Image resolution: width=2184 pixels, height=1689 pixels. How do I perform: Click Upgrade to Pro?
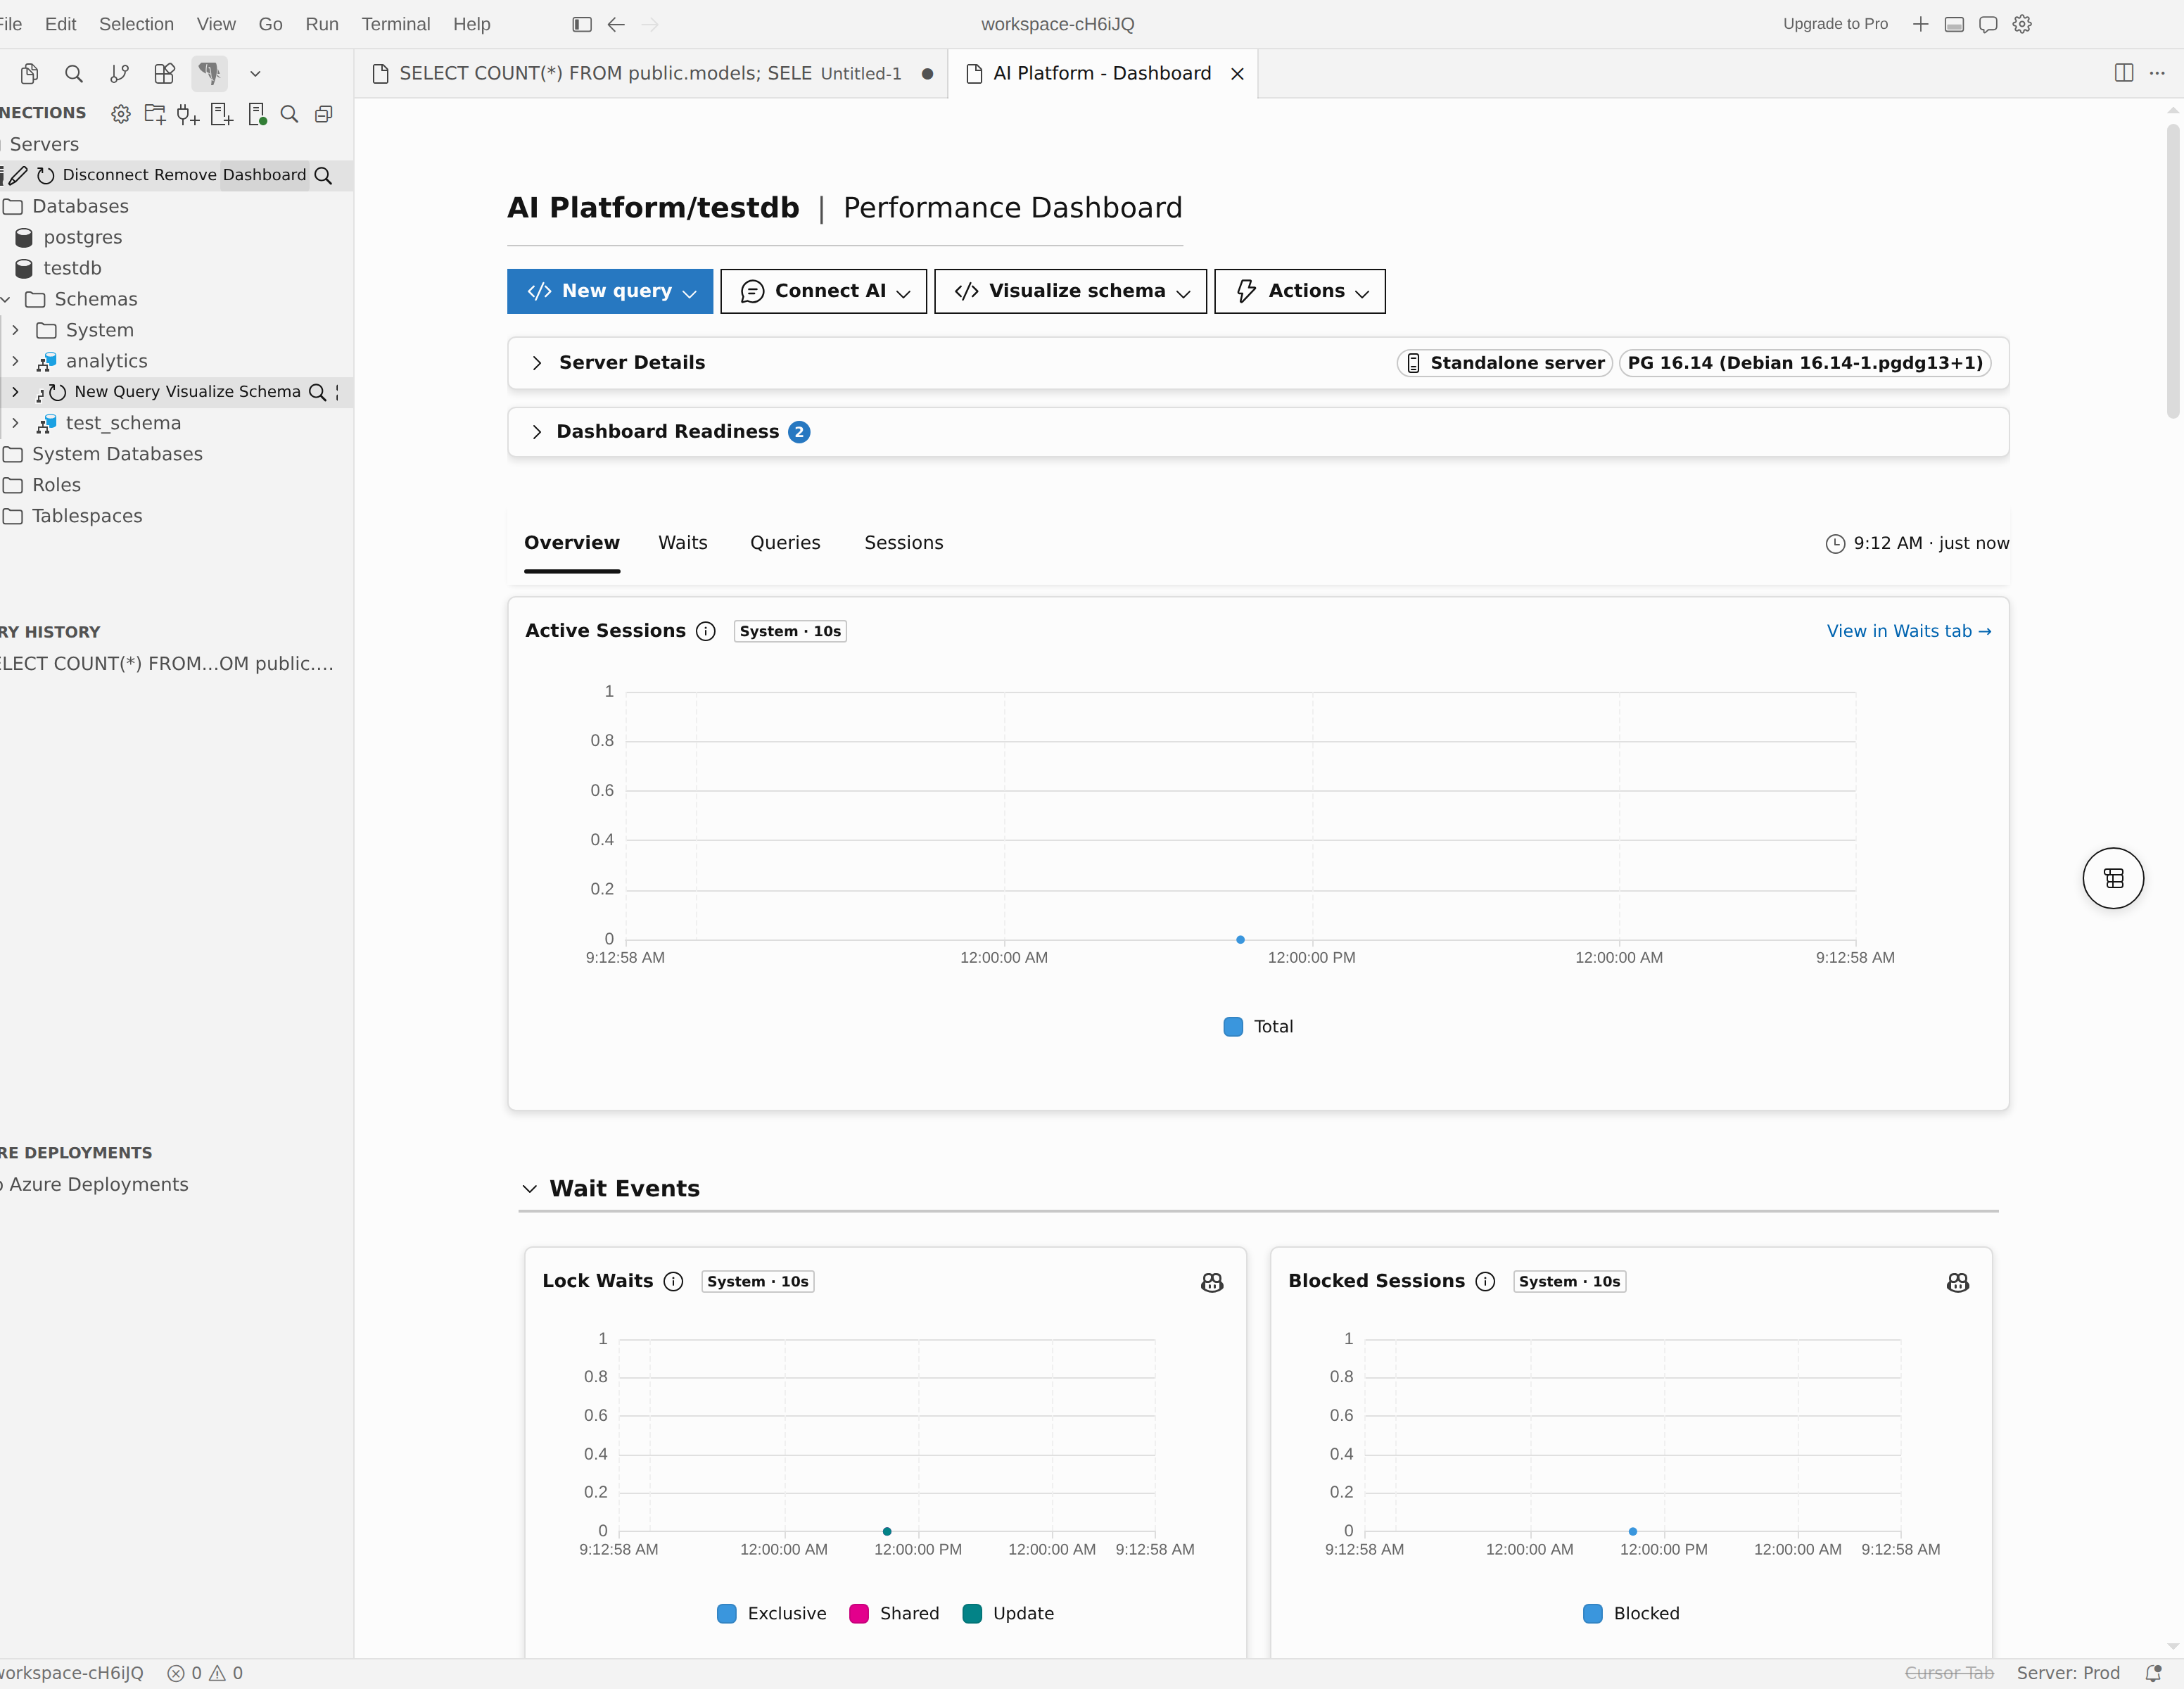point(1835,24)
